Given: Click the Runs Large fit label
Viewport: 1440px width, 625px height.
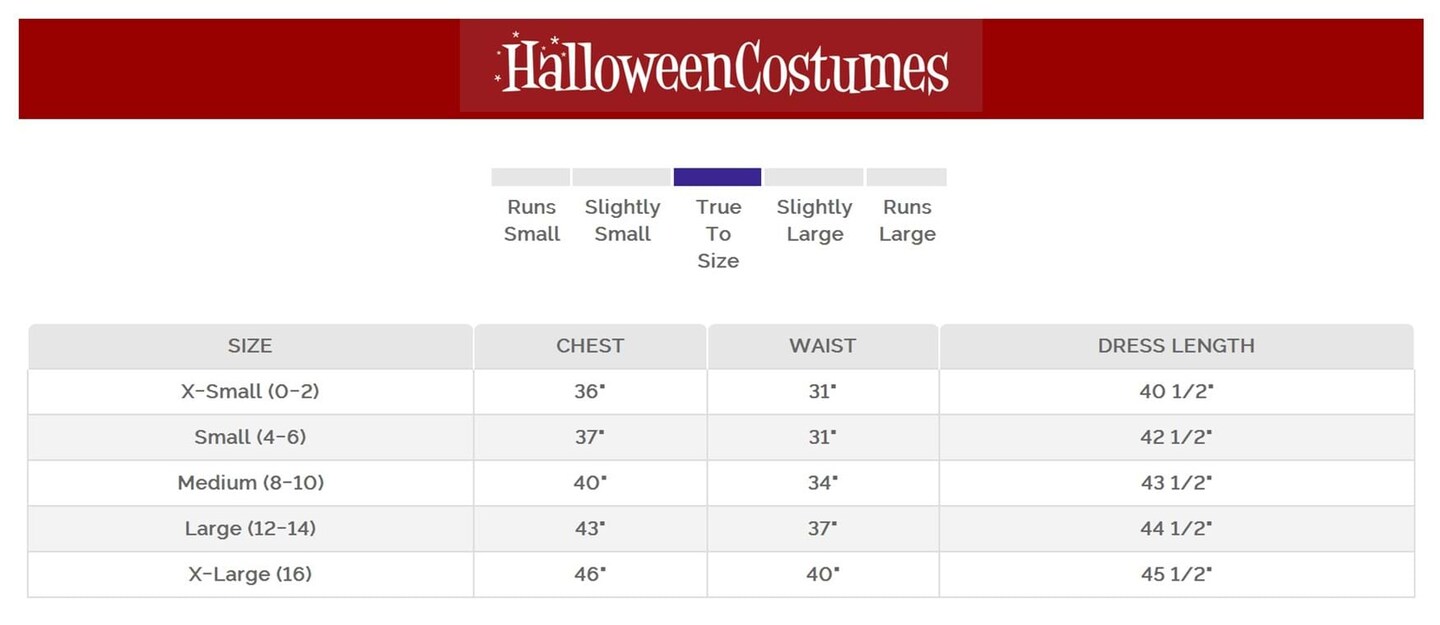Looking at the screenshot, I should tap(907, 220).
